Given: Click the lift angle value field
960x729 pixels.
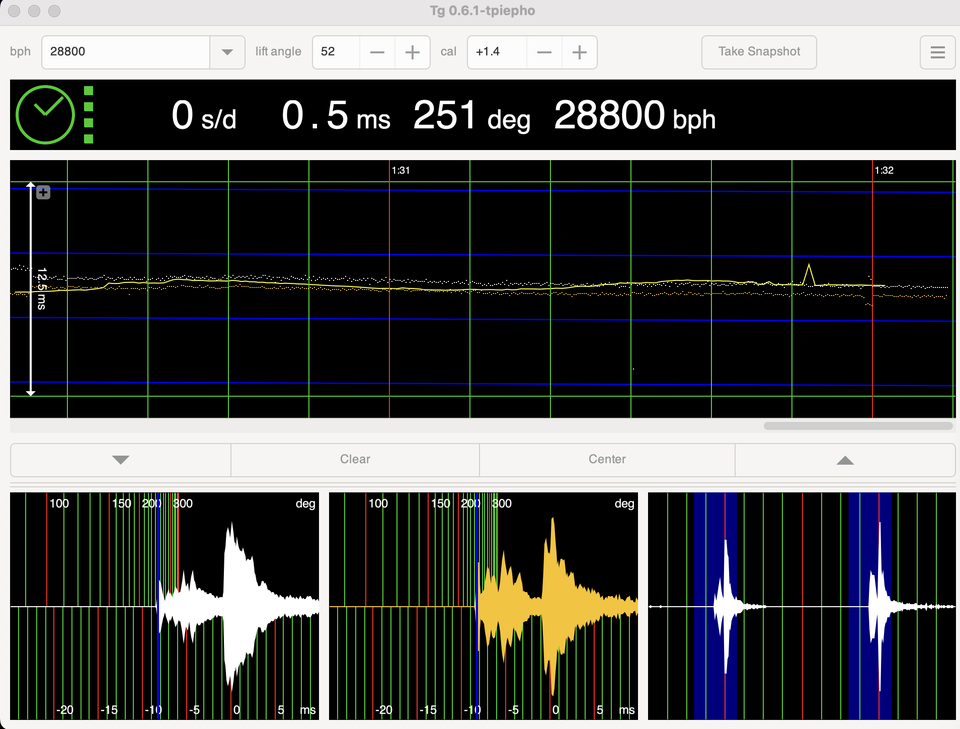Looking at the screenshot, I should [x=336, y=53].
